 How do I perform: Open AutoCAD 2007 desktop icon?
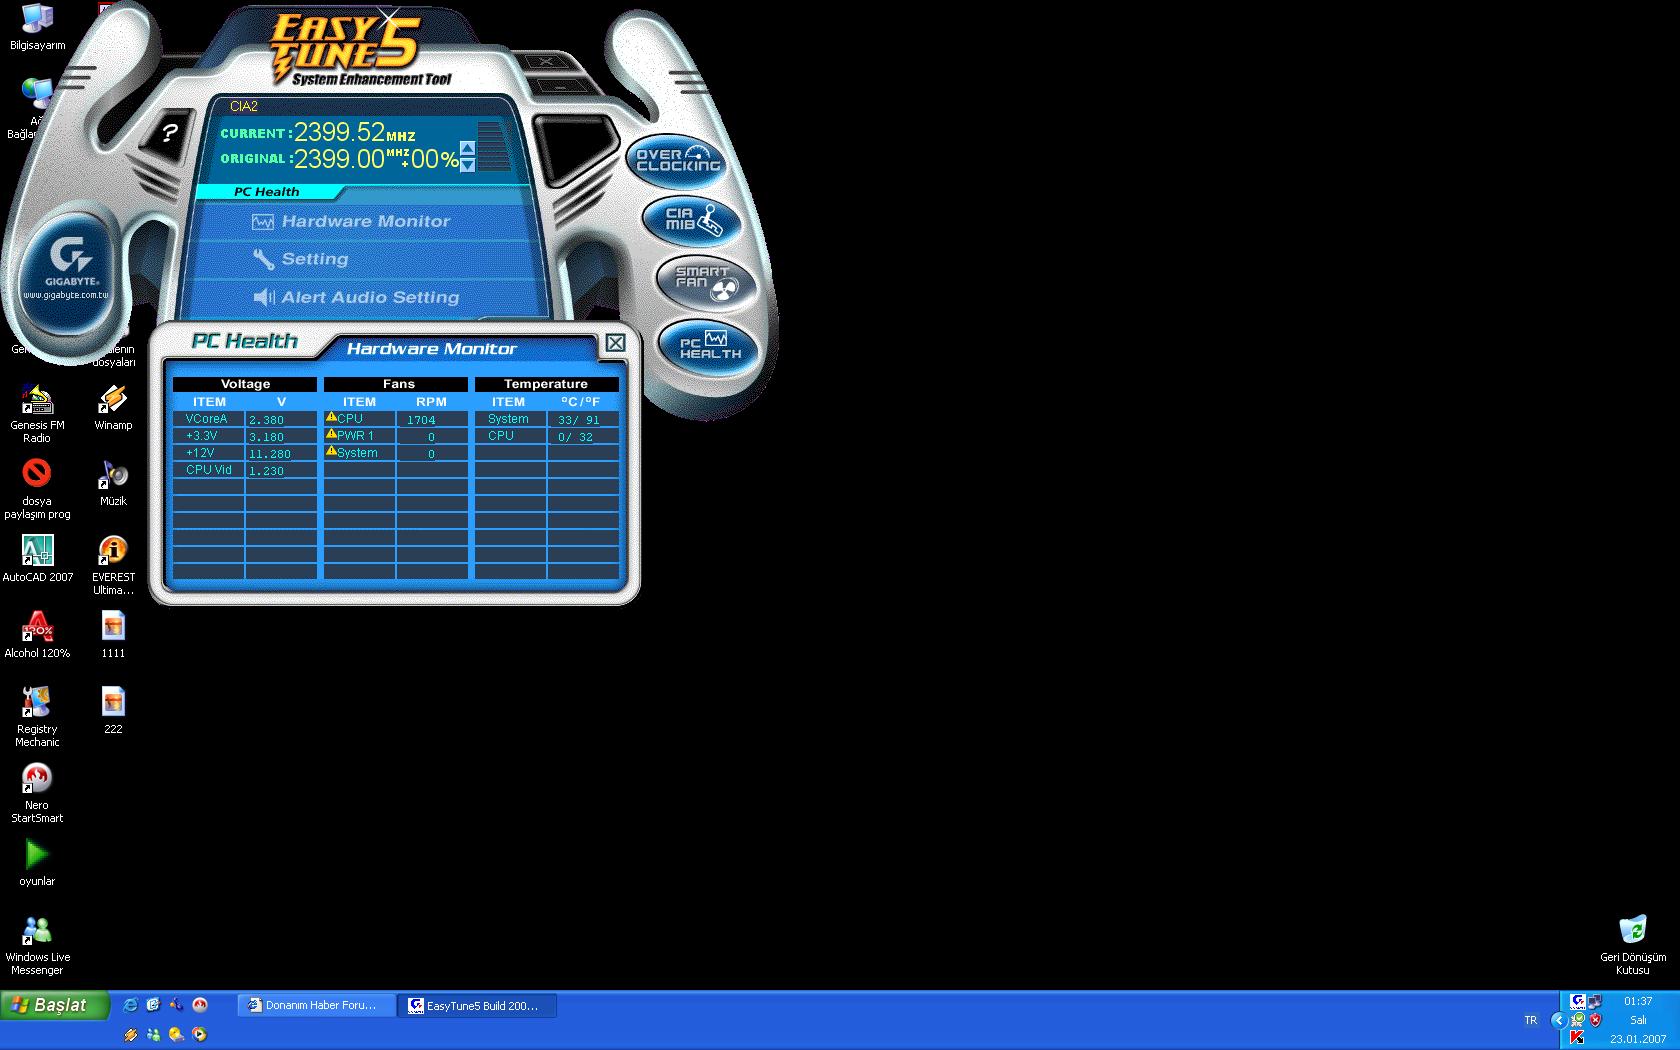[x=37, y=559]
